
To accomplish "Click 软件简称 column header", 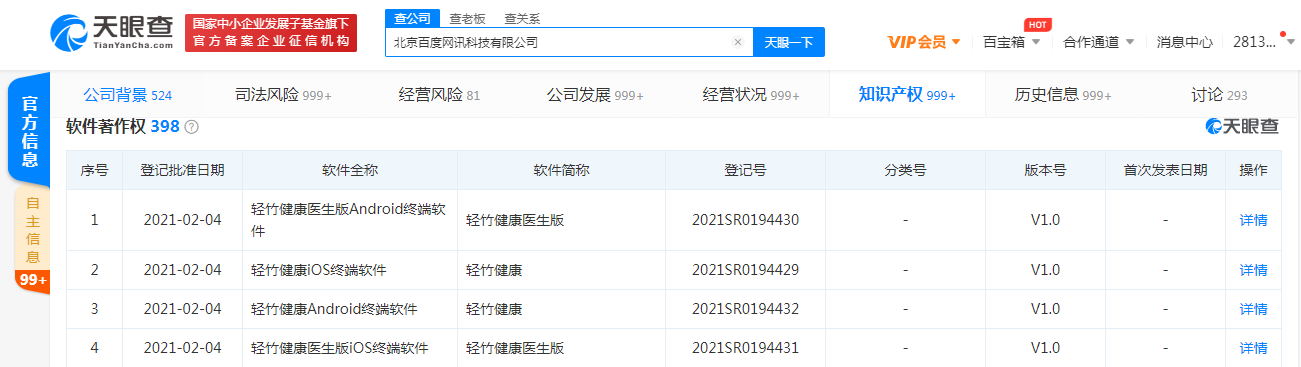I will 561,170.
